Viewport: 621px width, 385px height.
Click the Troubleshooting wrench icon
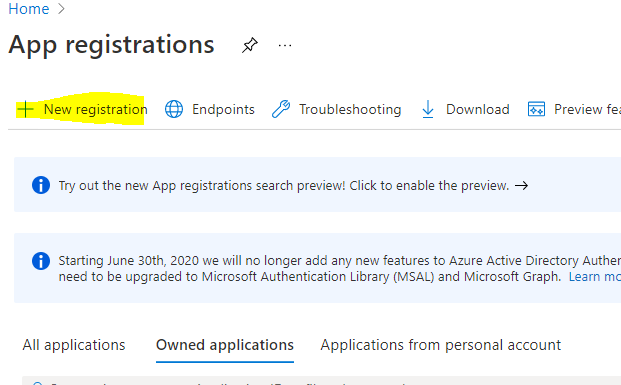[281, 109]
